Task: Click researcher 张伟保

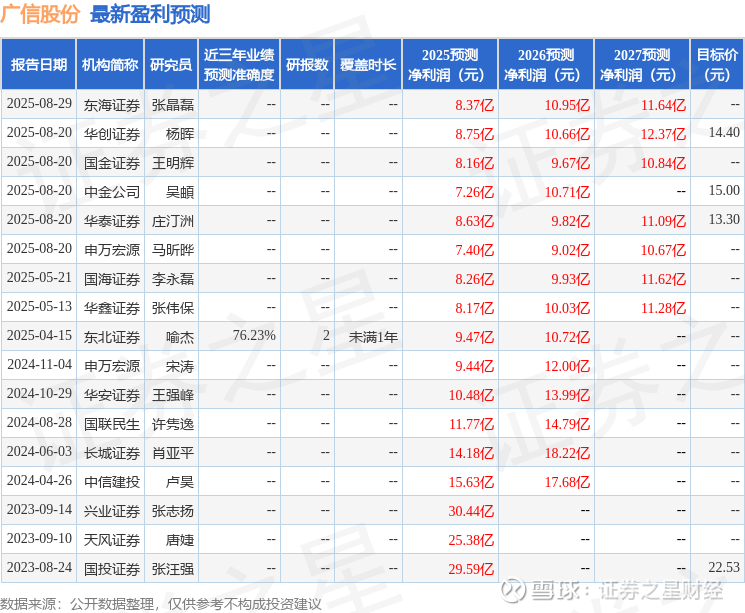Action: (172, 308)
